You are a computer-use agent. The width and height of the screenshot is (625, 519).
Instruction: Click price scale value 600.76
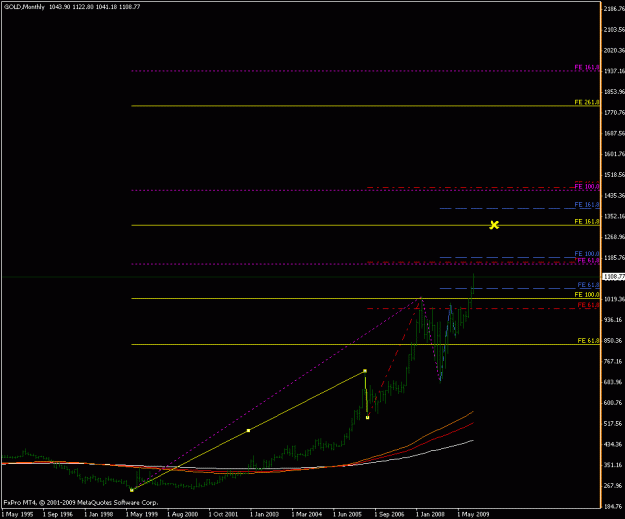[x=614, y=403]
